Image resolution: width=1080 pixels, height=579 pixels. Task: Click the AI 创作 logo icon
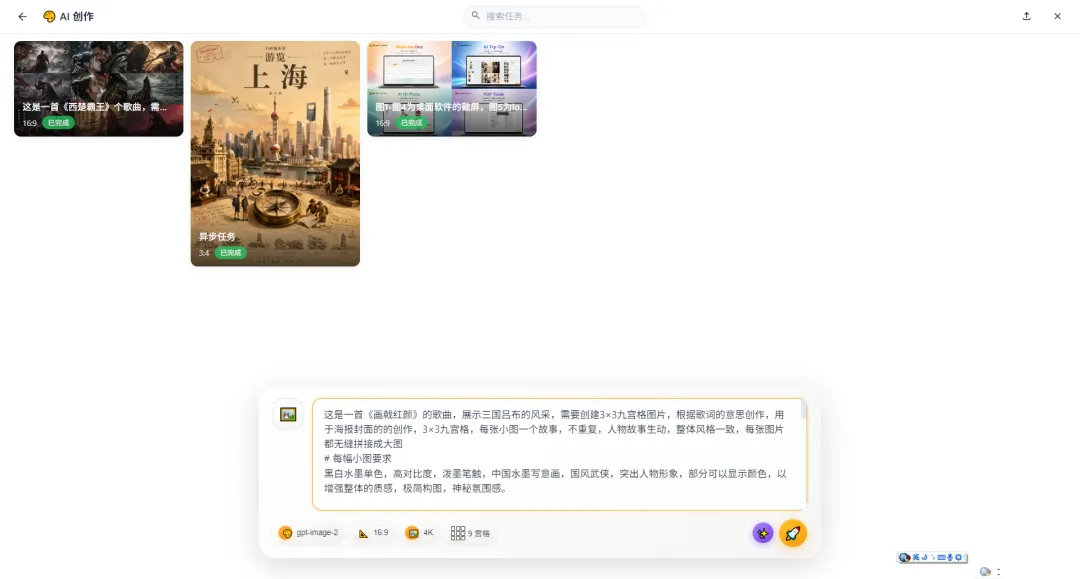point(49,17)
